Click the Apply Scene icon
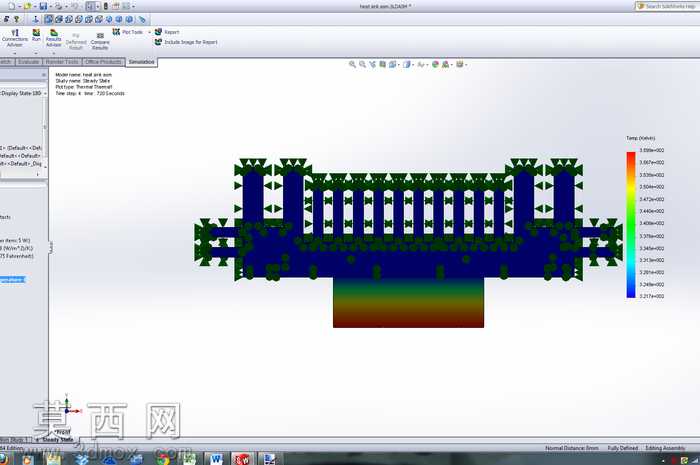Screen dimensions: 700x465 (x=445, y=64)
